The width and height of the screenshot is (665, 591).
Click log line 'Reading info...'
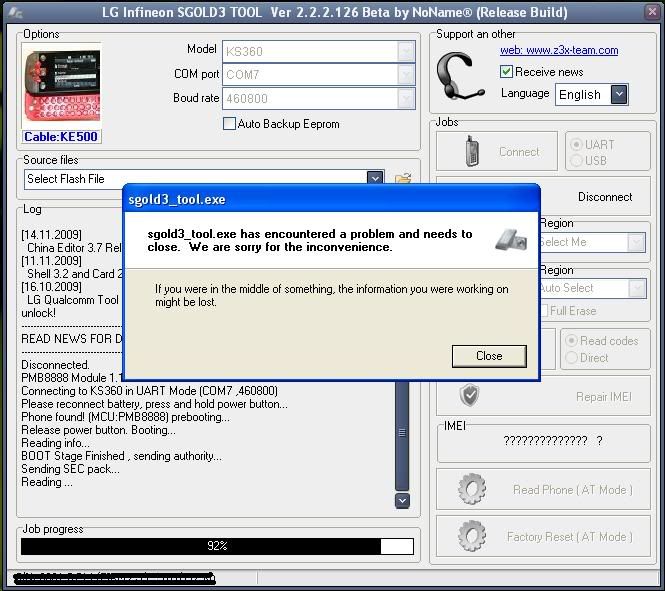click(55, 443)
